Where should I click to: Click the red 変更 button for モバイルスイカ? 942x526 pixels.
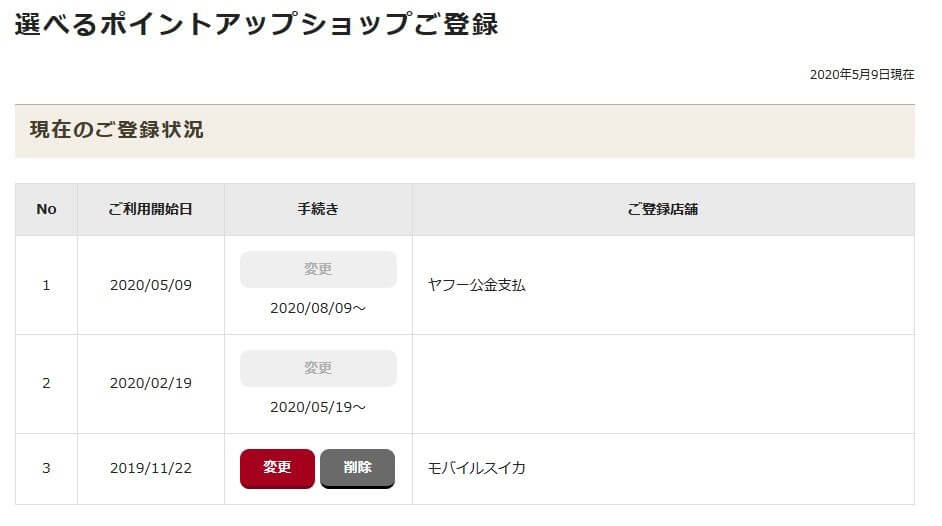277,467
